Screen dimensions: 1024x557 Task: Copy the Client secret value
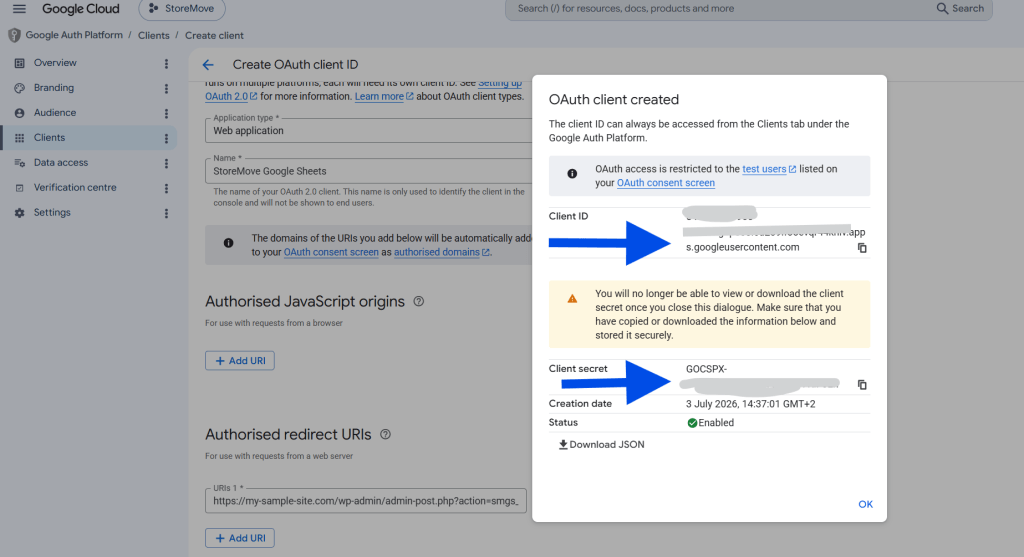[862, 385]
